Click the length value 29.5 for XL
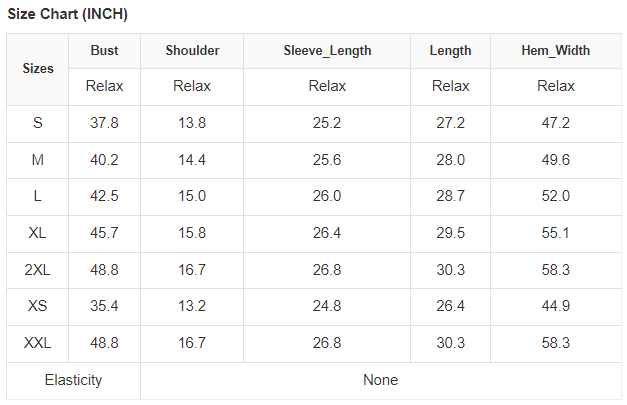Screen dimensions: 627x405 click(x=450, y=233)
